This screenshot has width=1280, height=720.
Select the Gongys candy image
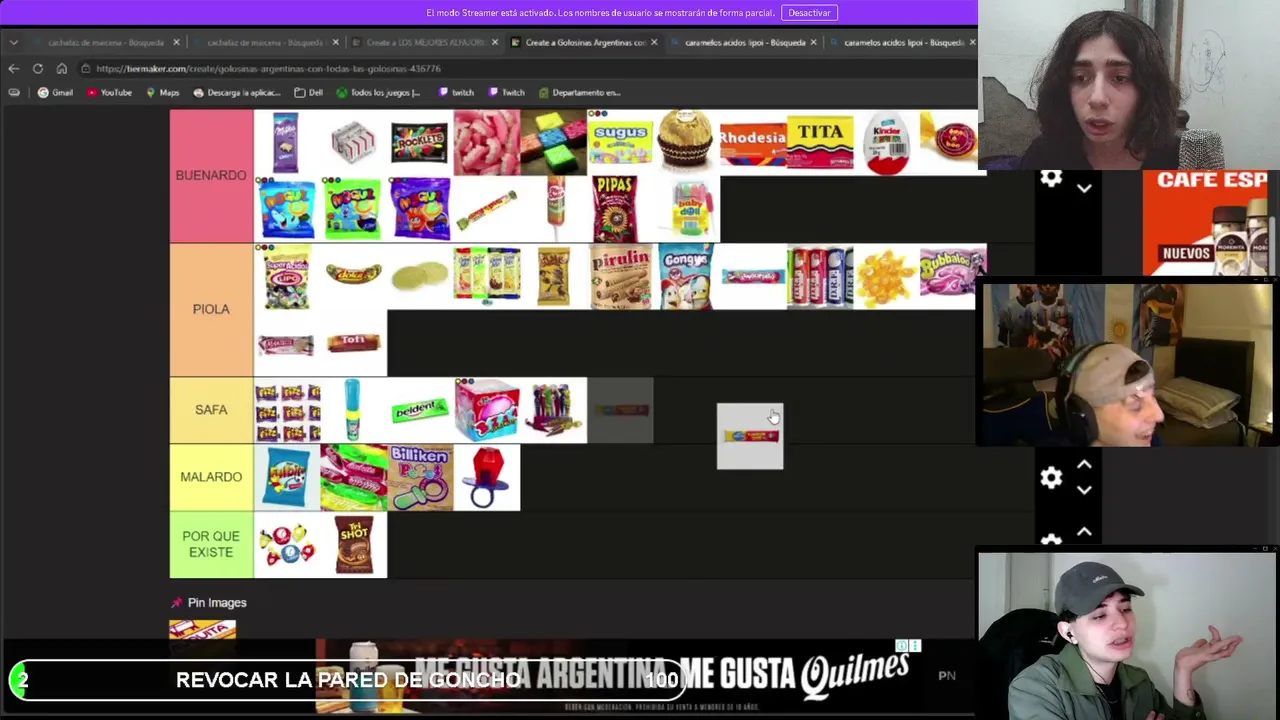686,276
